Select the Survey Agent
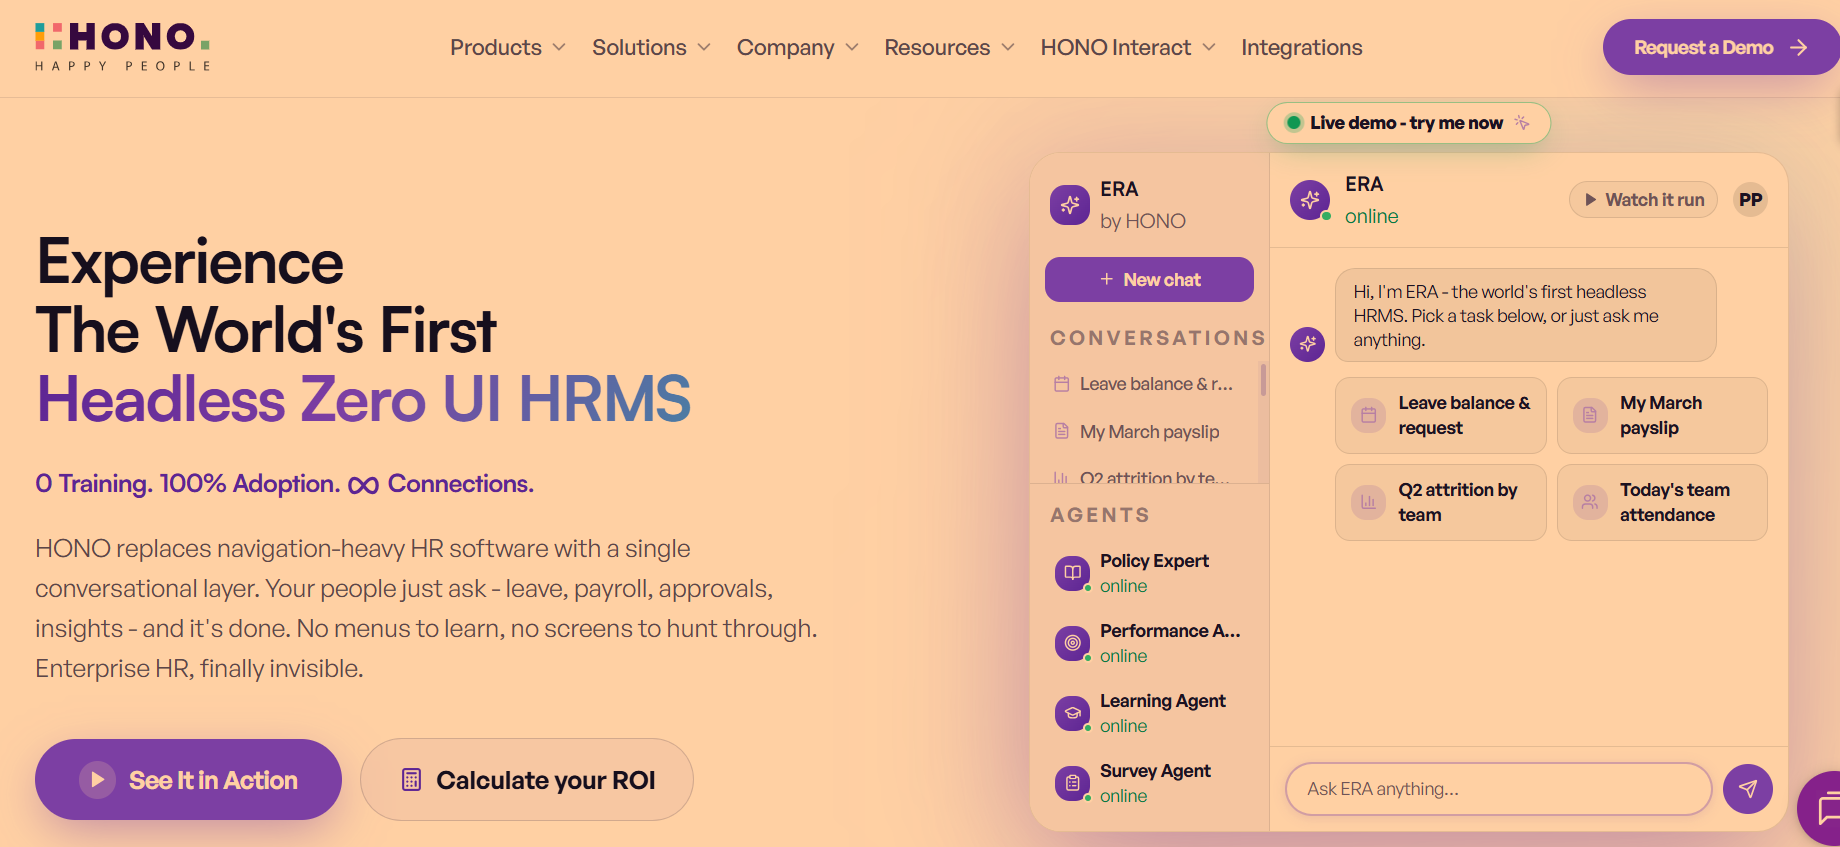The width and height of the screenshot is (1840, 847). (x=1150, y=783)
